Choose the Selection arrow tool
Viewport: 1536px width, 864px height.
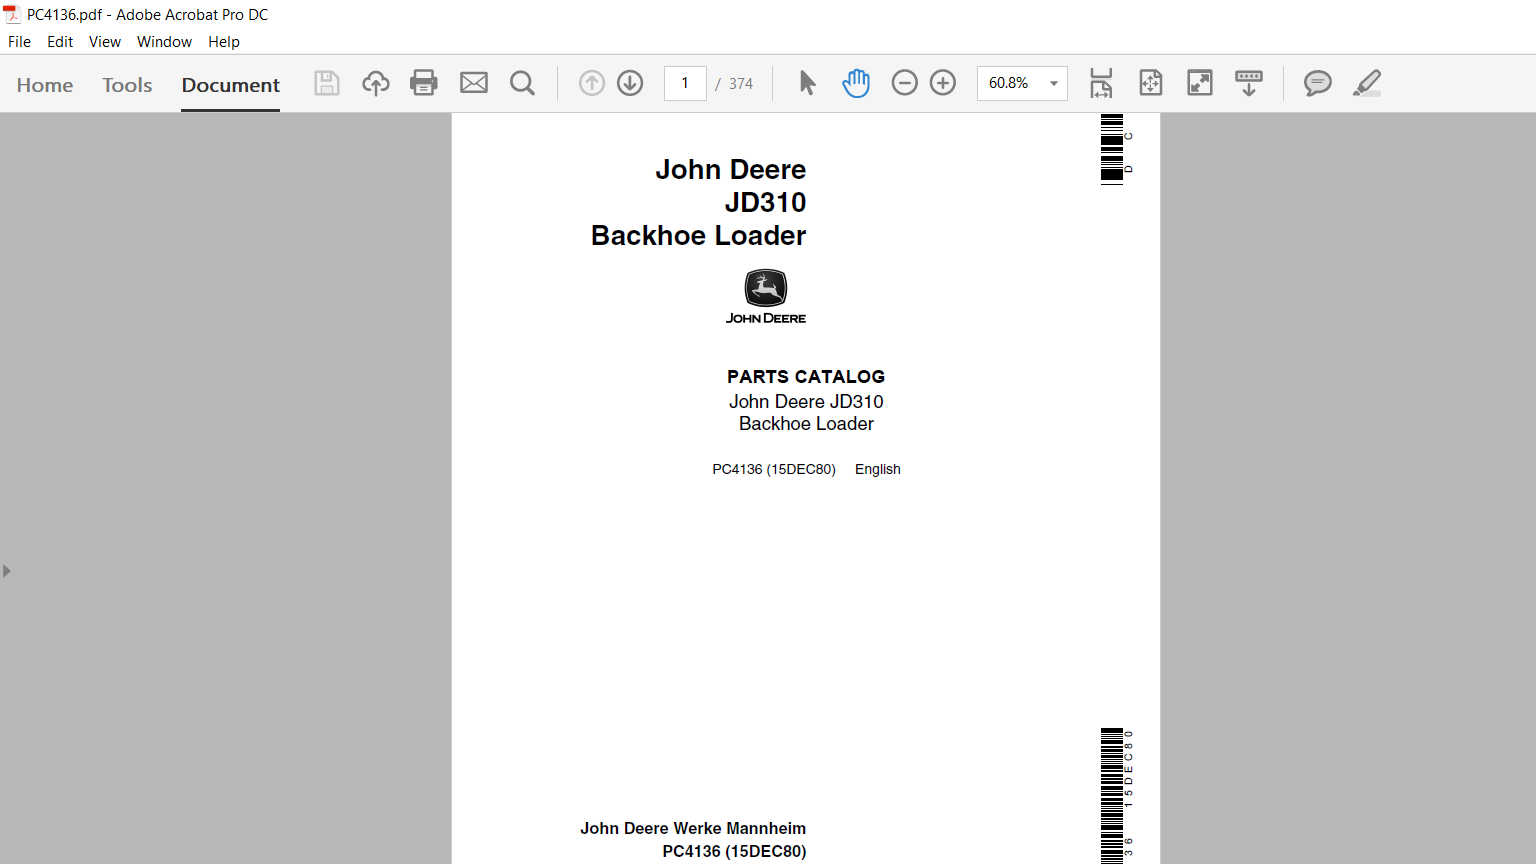click(x=807, y=83)
